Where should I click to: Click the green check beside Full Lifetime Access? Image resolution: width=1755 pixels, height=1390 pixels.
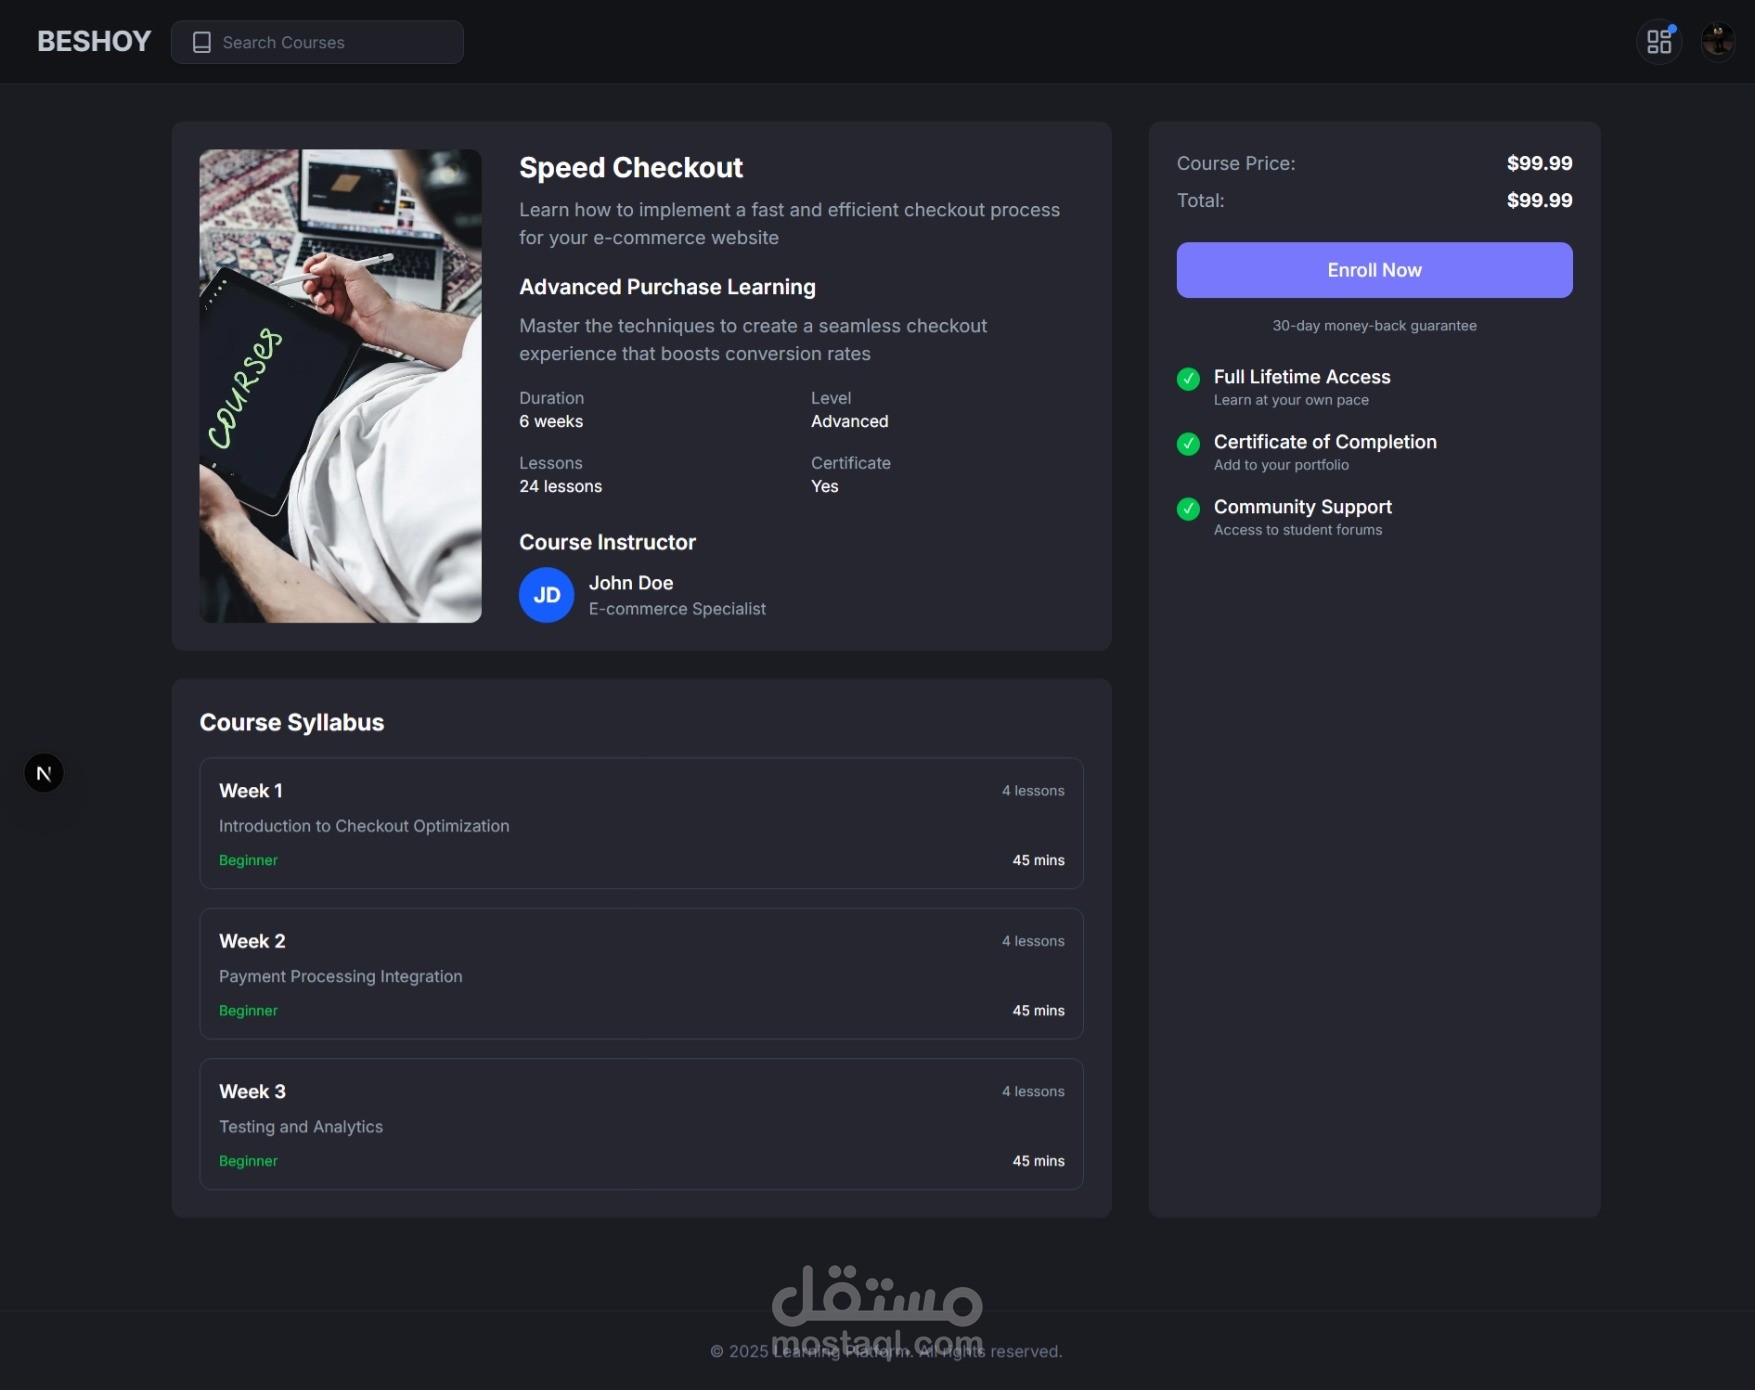pyautogui.click(x=1188, y=379)
